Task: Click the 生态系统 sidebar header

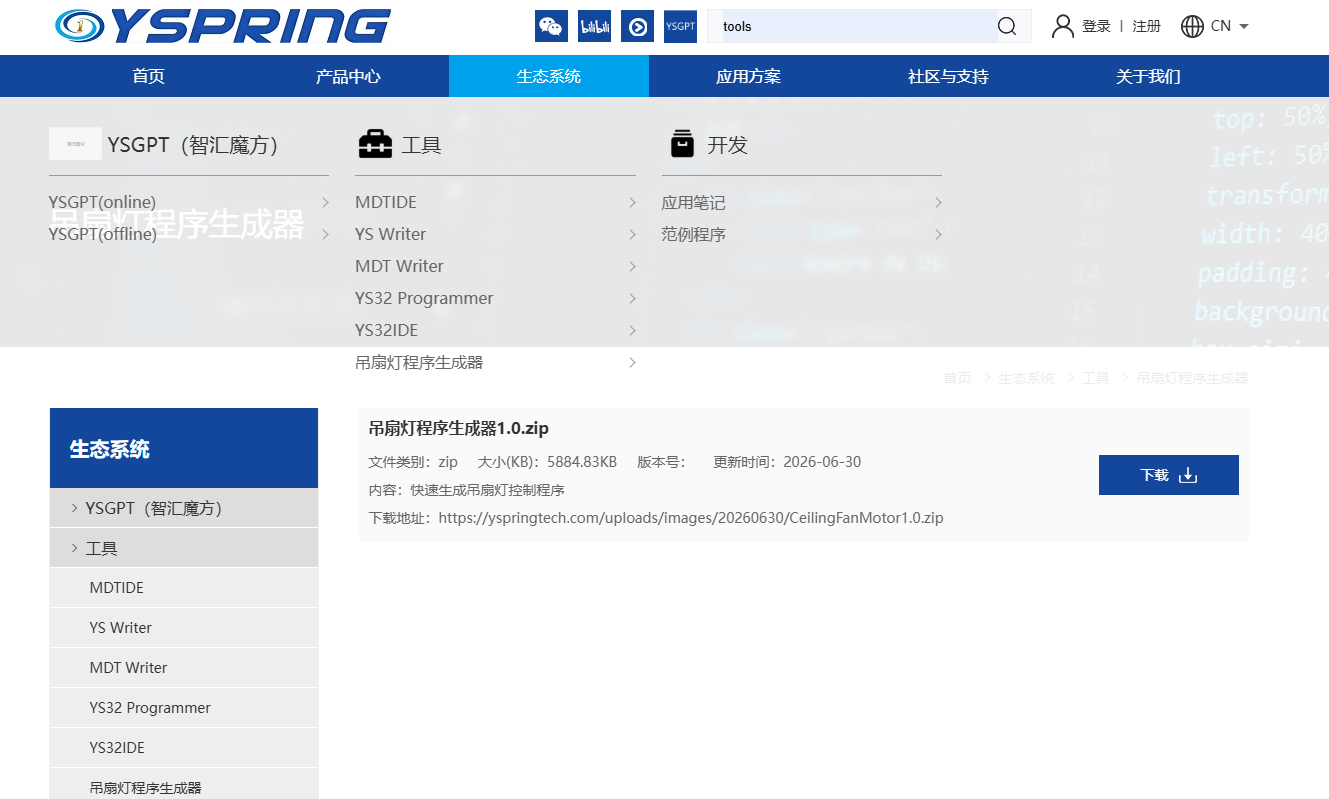Action: (x=184, y=448)
